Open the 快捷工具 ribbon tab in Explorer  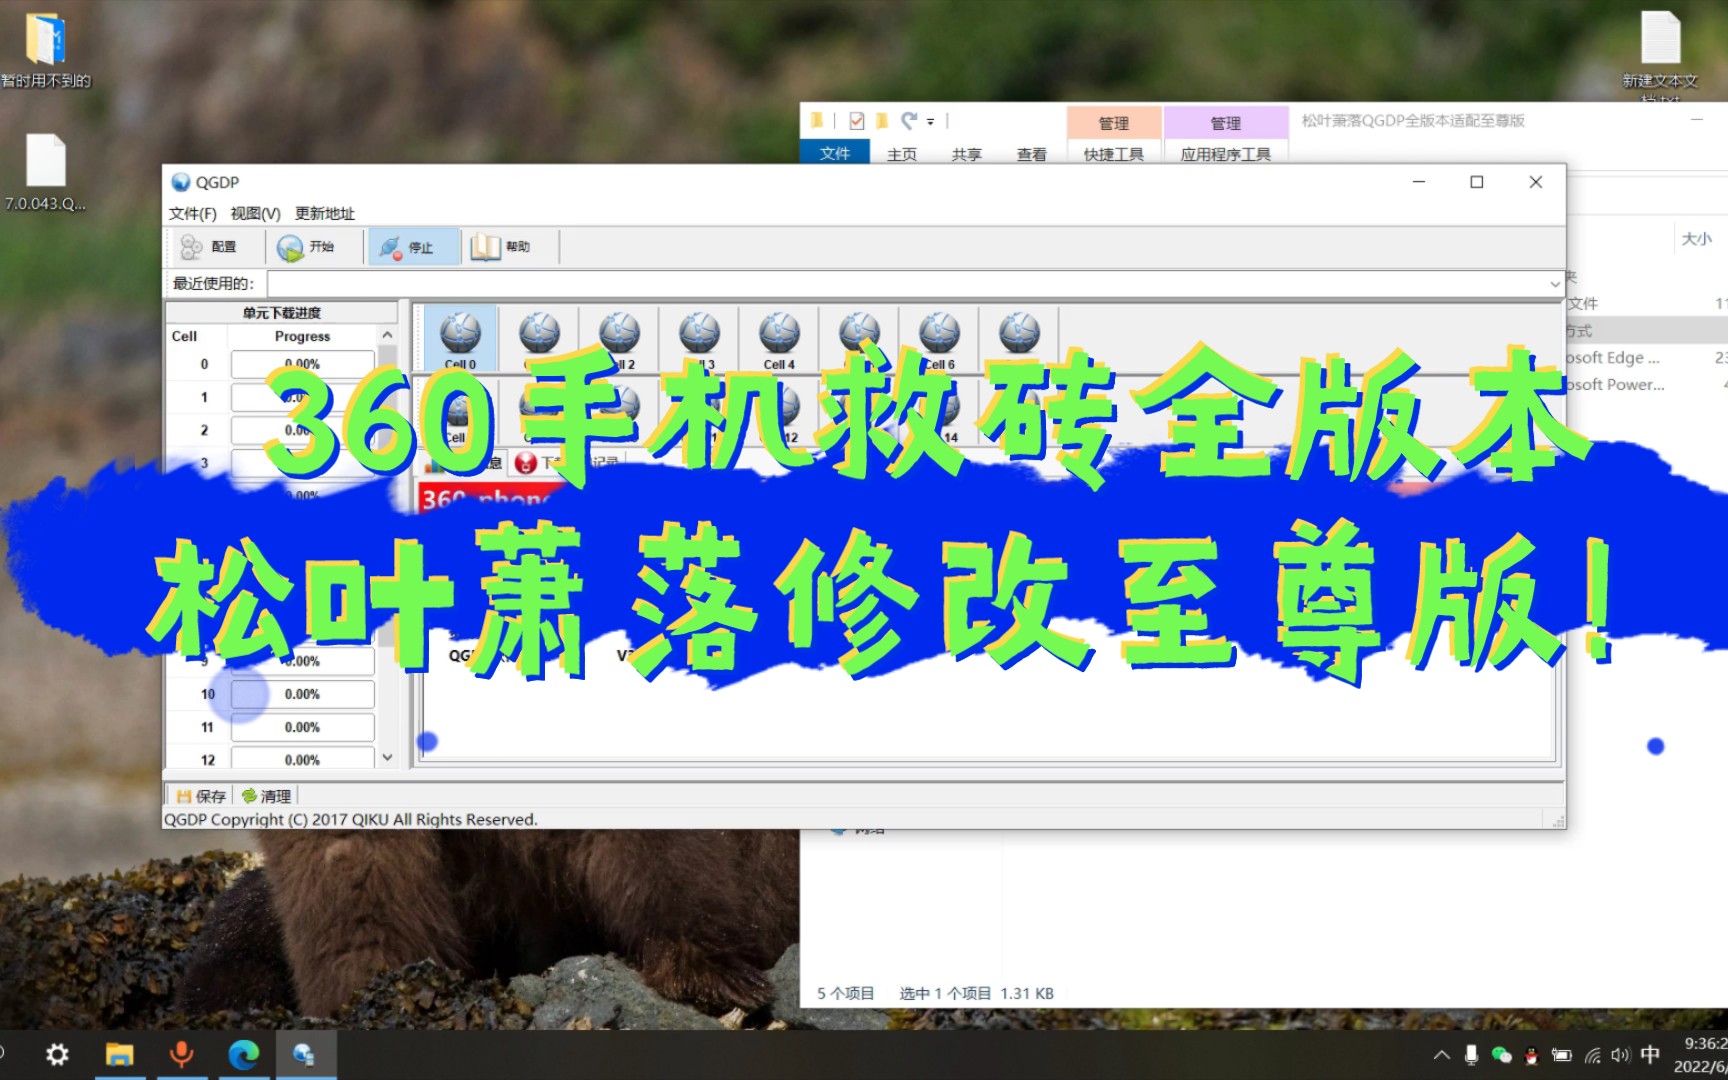(x=1114, y=154)
